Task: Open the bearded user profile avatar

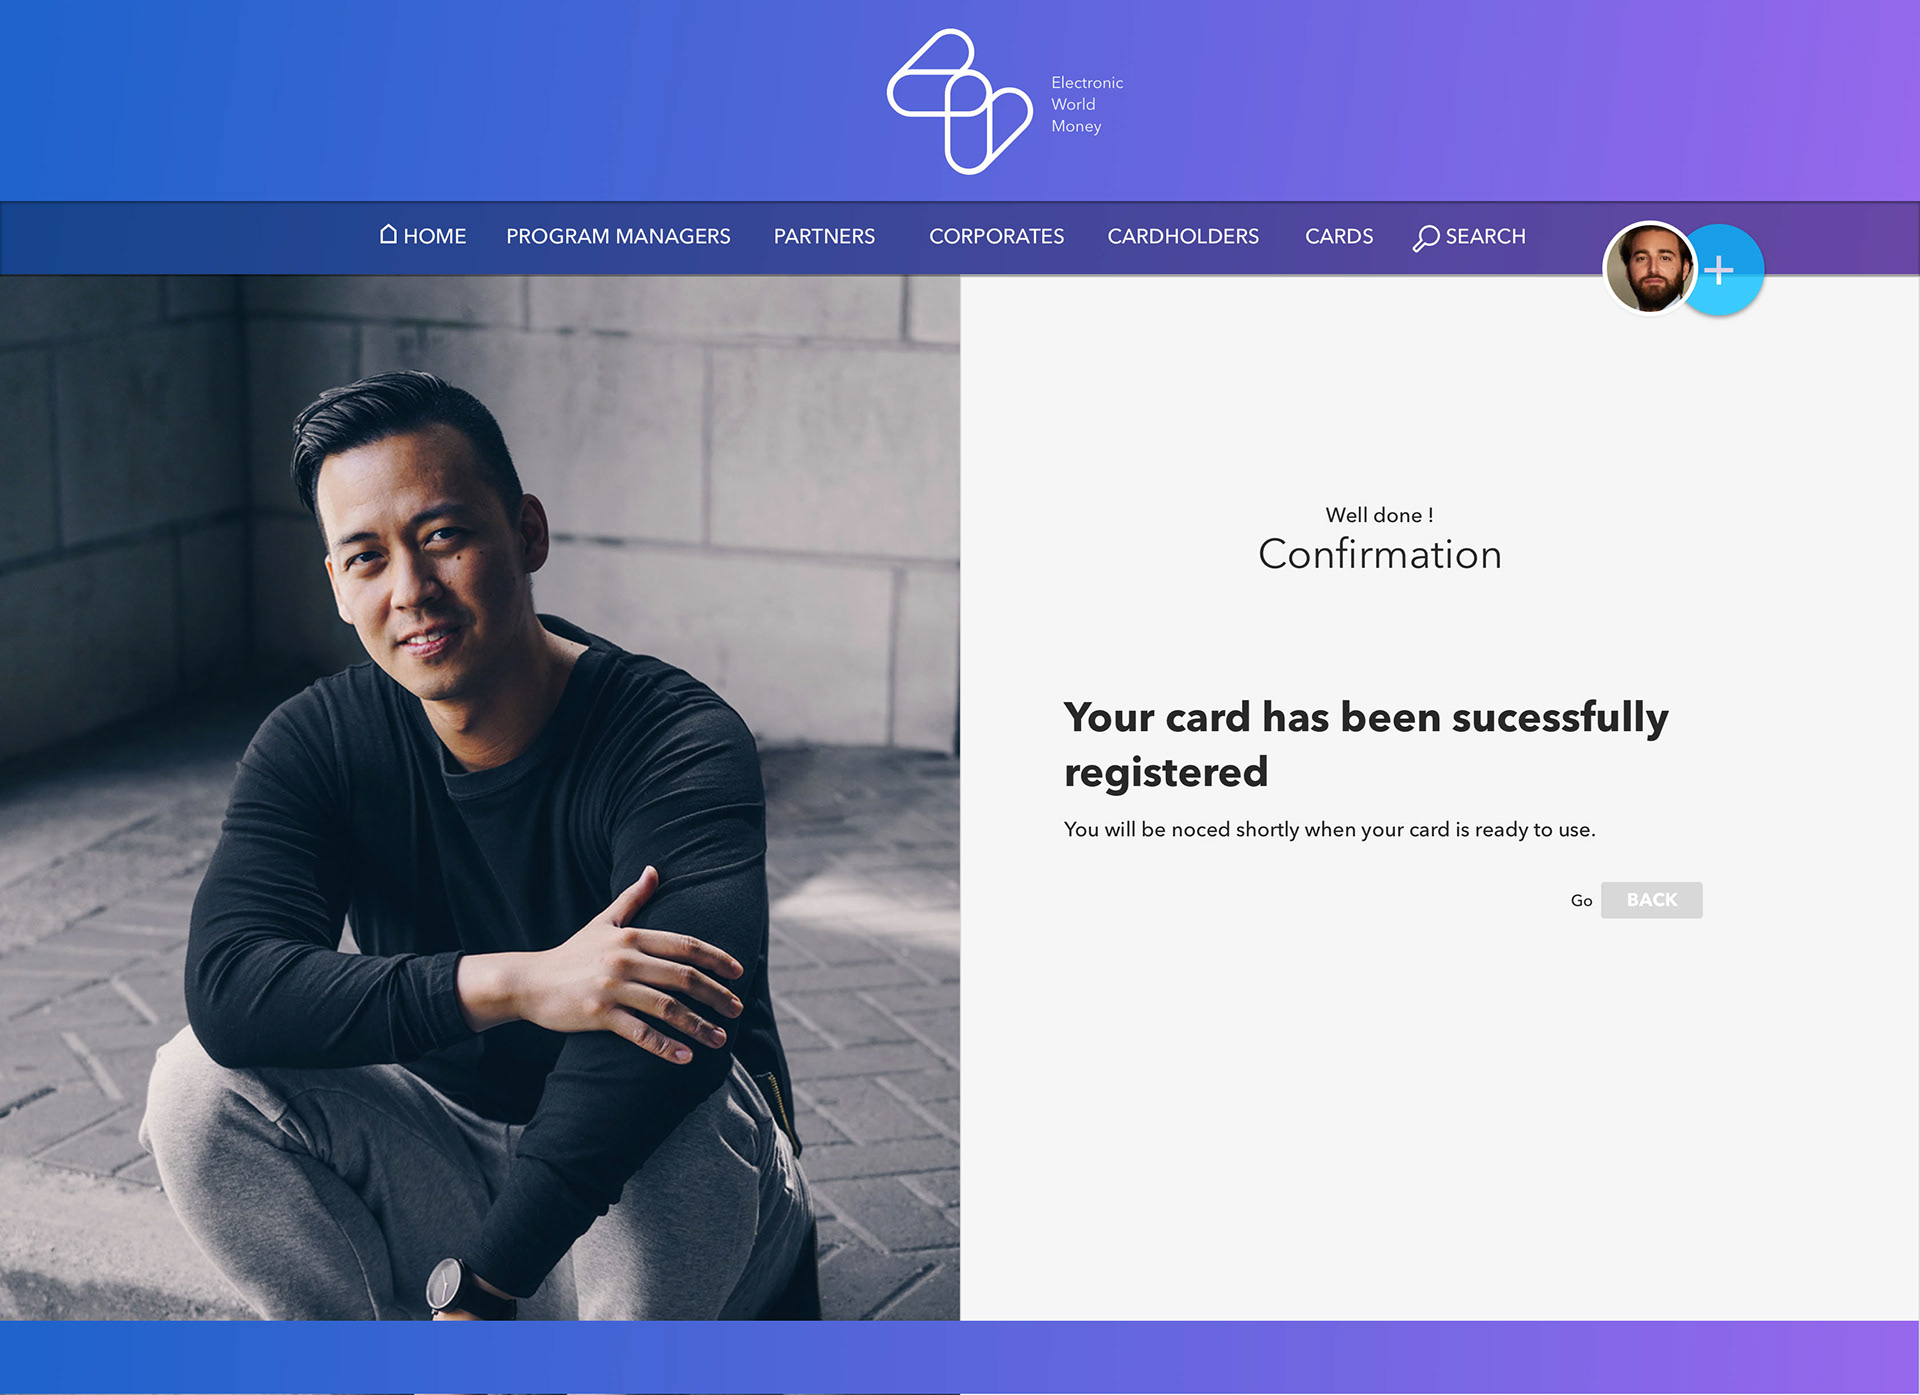Action: 1649,268
